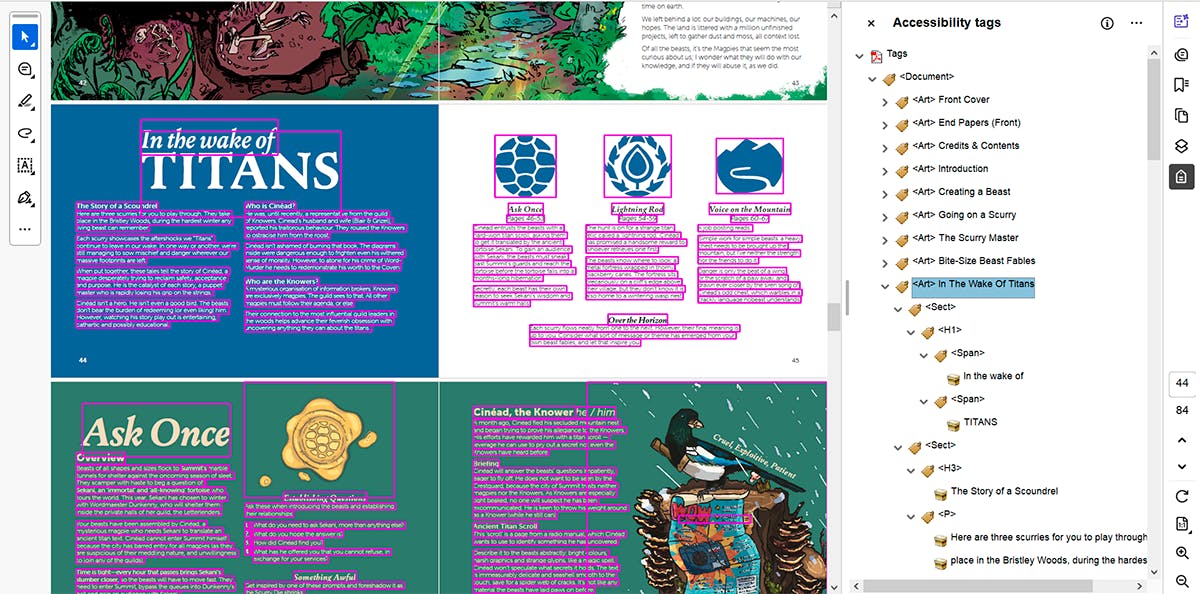Collapse the Tags root node
1200x594 pixels.
click(x=859, y=55)
